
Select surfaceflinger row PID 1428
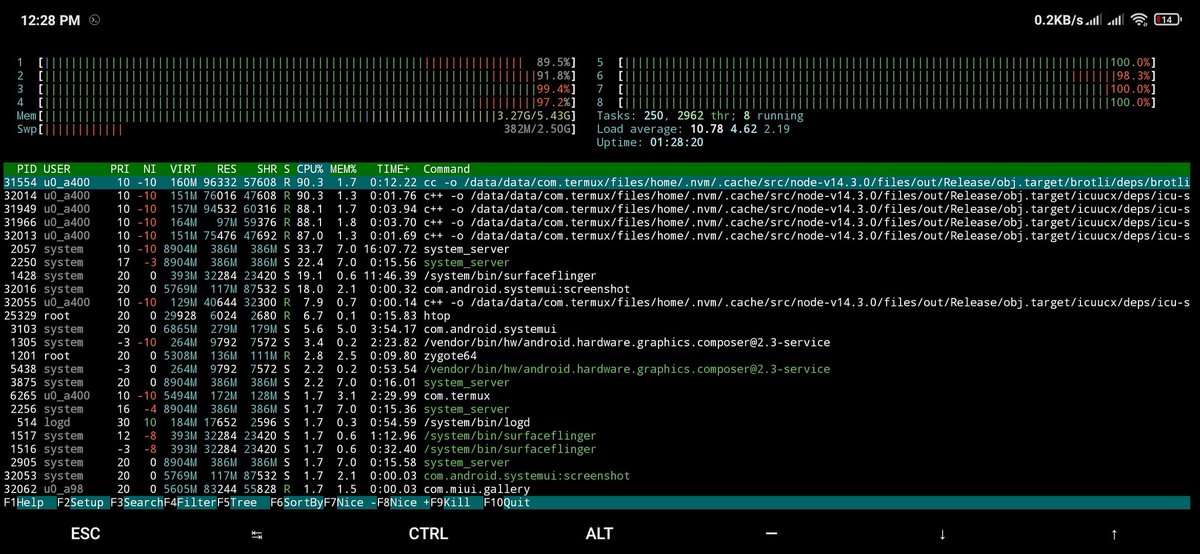click(x=597, y=276)
